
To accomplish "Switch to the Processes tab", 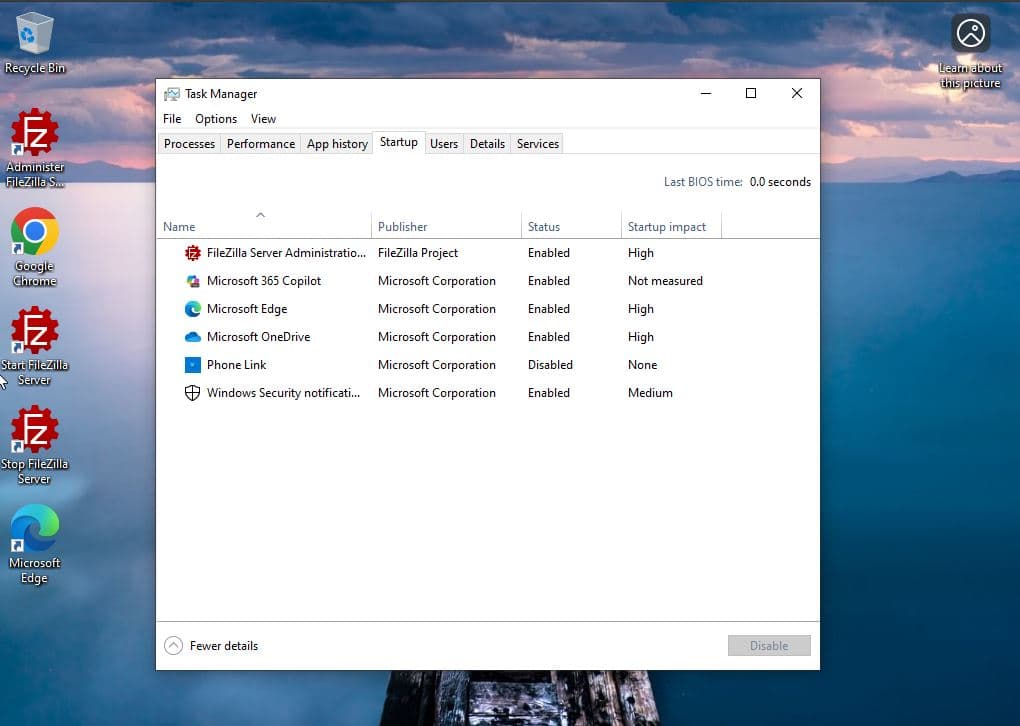I will coord(189,144).
